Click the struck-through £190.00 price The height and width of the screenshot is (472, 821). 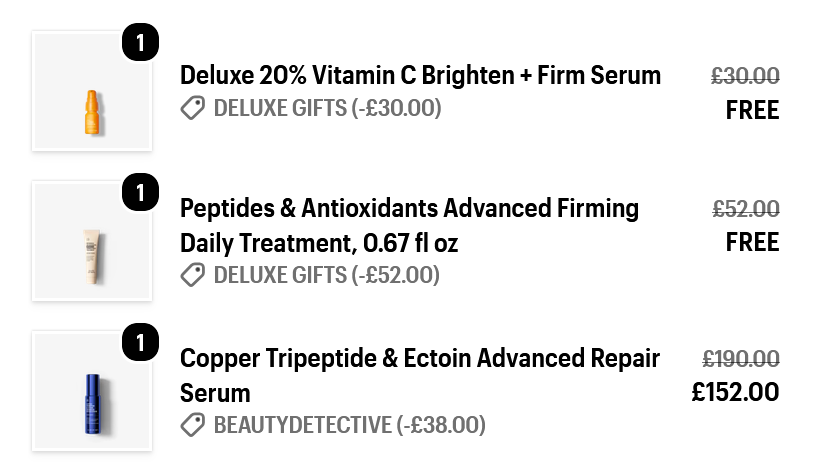click(x=741, y=359)
